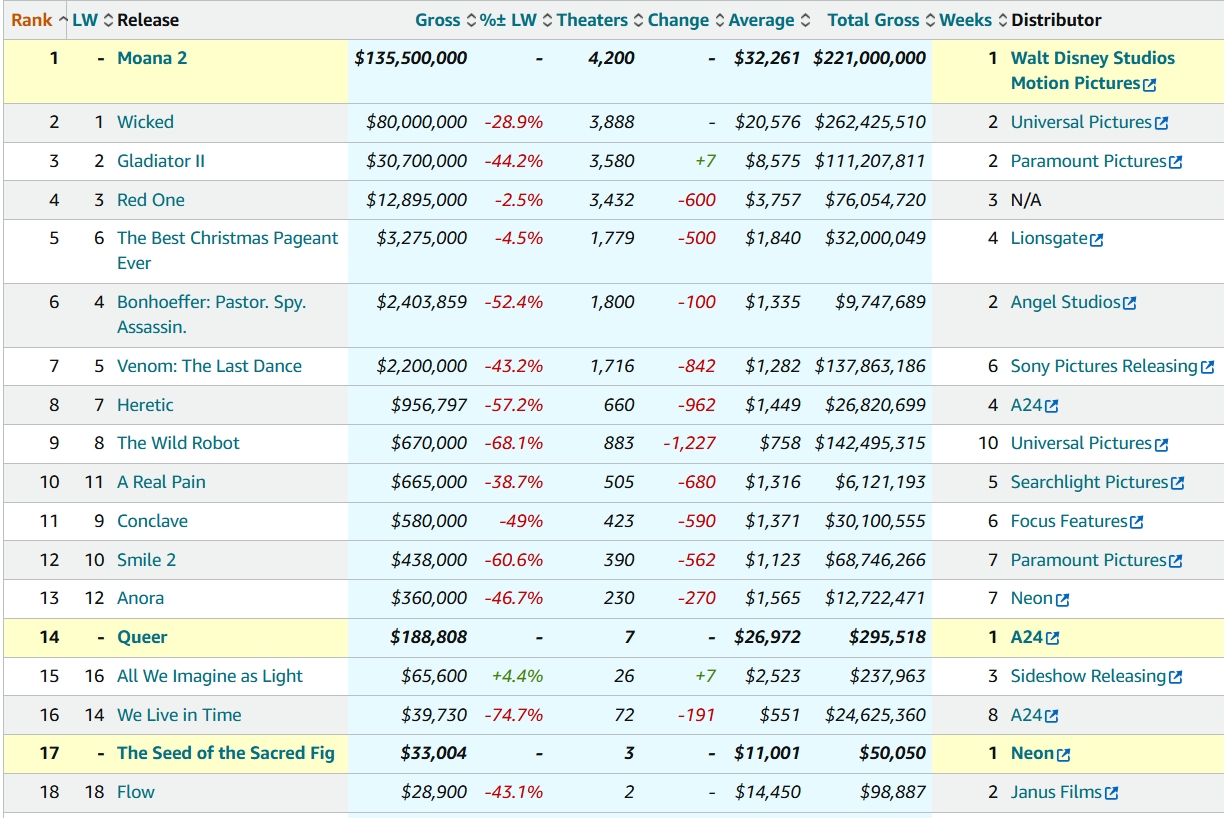Open Sideshow Releasing distributor link
Image resolution: width=1229 pixels, height=818 pixels.
click(1088, 676)
